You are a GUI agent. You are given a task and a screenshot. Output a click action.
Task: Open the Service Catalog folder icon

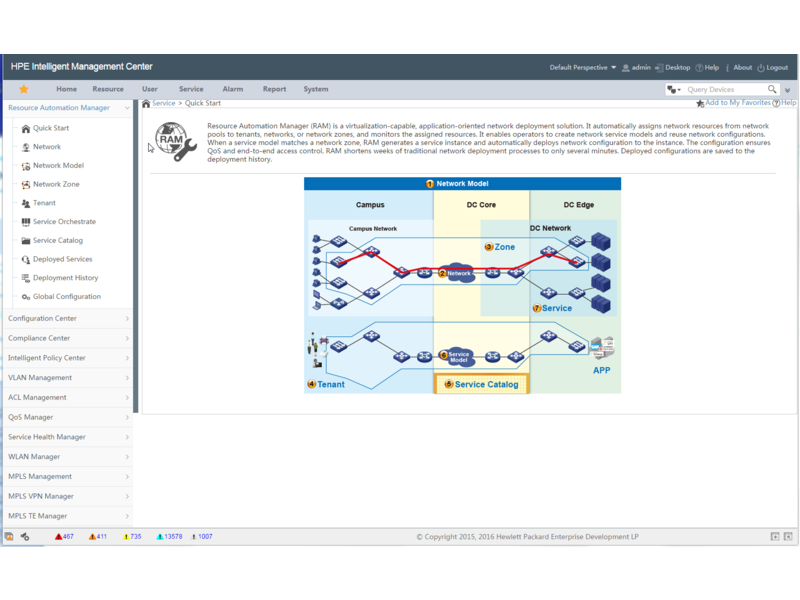[x=26, y=240]
